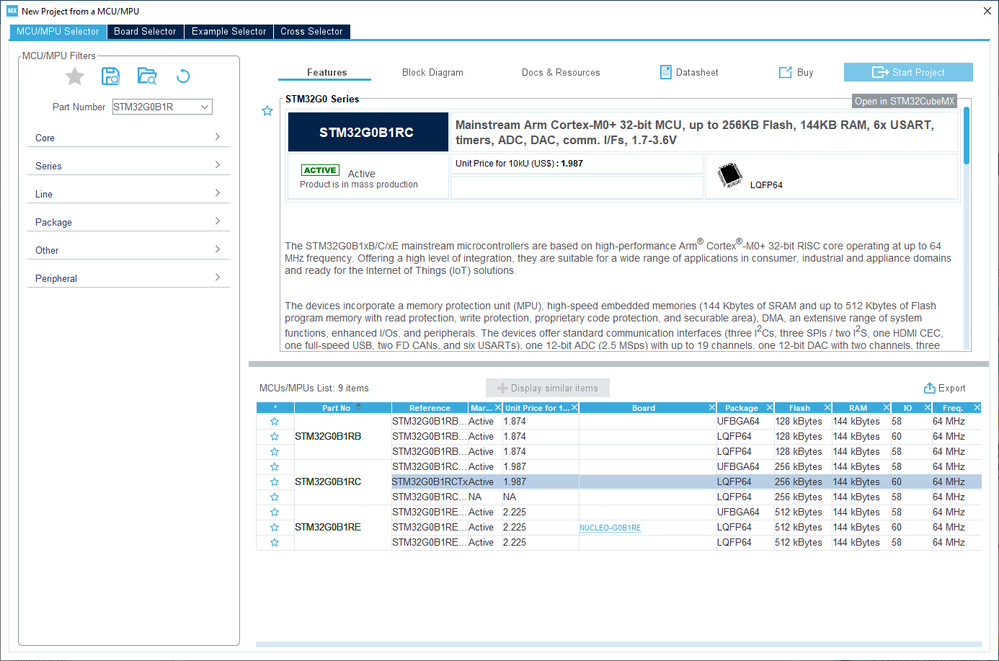Open the Cross Selector tab

[x=312, y=31]
